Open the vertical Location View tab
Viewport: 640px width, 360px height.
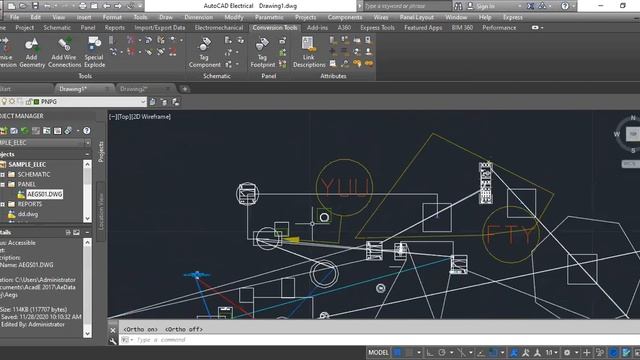(x=101, y=211)
